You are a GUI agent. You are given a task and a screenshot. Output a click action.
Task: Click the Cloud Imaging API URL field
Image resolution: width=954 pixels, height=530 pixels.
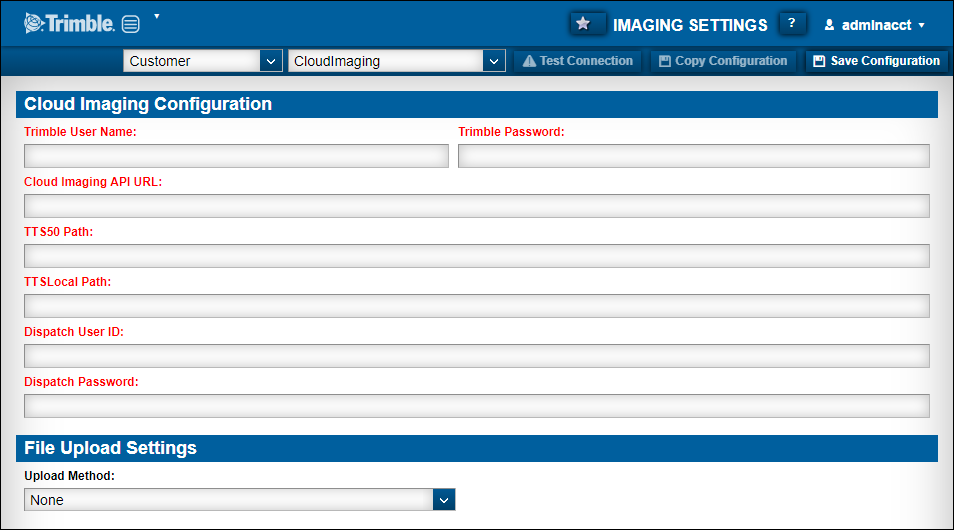coord(476,206)
